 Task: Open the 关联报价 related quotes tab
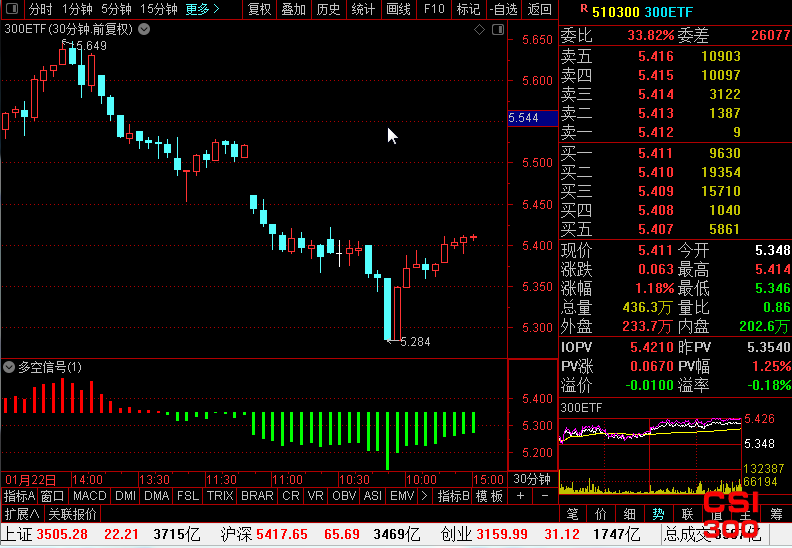72,514
